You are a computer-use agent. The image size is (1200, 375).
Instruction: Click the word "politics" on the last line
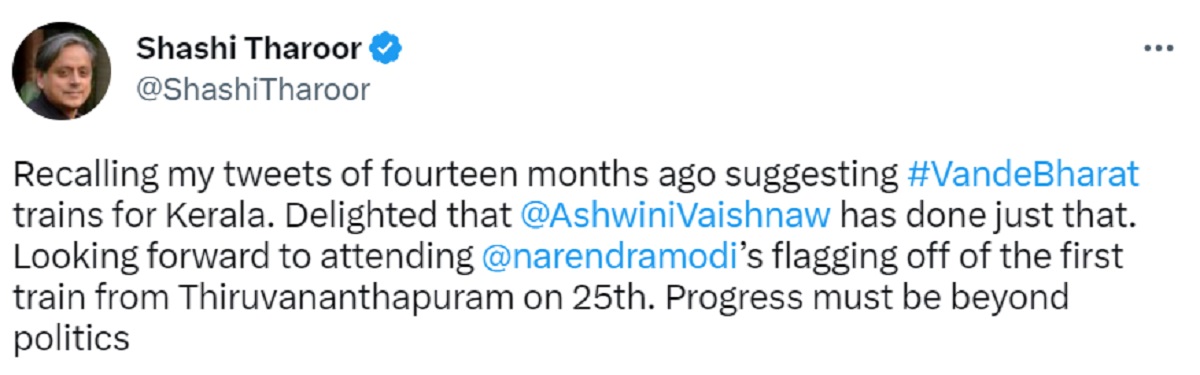point(72,339)
